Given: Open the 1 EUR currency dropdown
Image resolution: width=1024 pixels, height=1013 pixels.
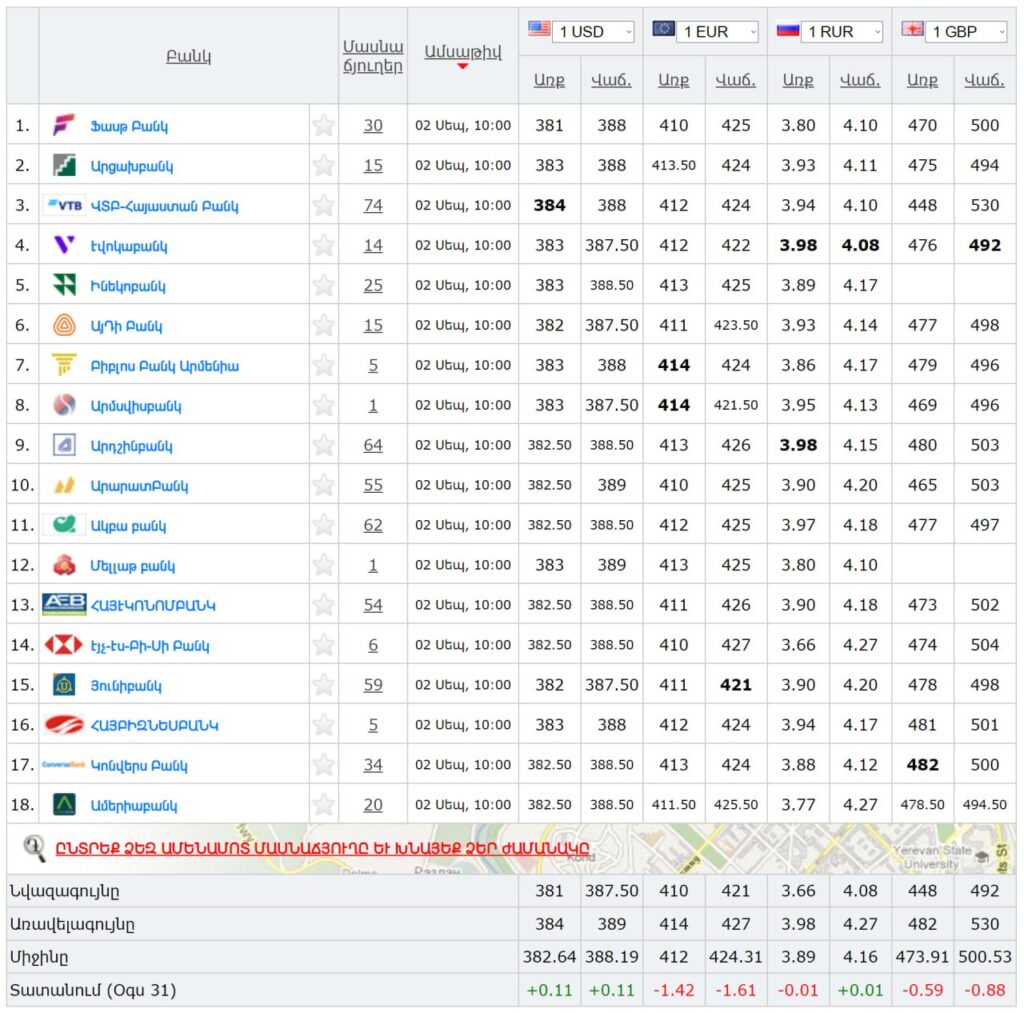Looking at the screenshot, I should (x=718, y=32).
